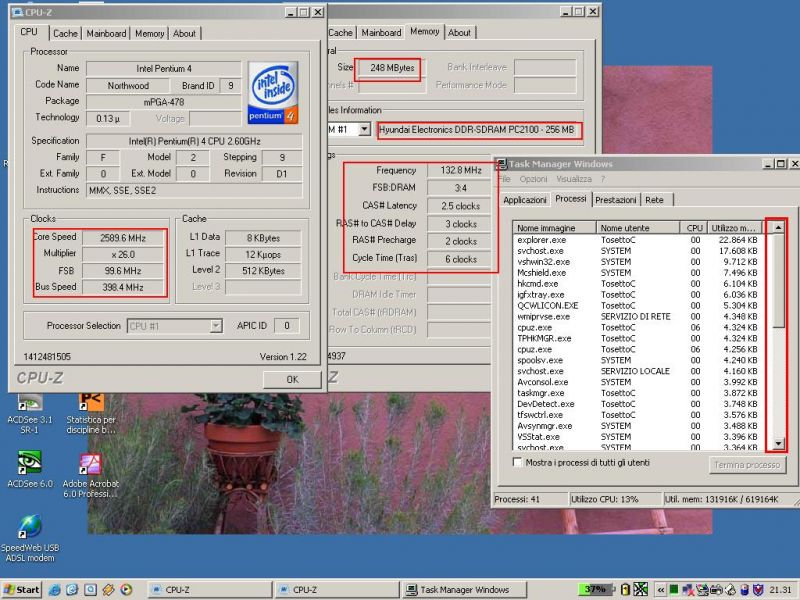Image resolution: width=800 pixels, height=600 pixels.
Task: Click the process list scrollbar down arrow
Action: click(x=778, y=443)
